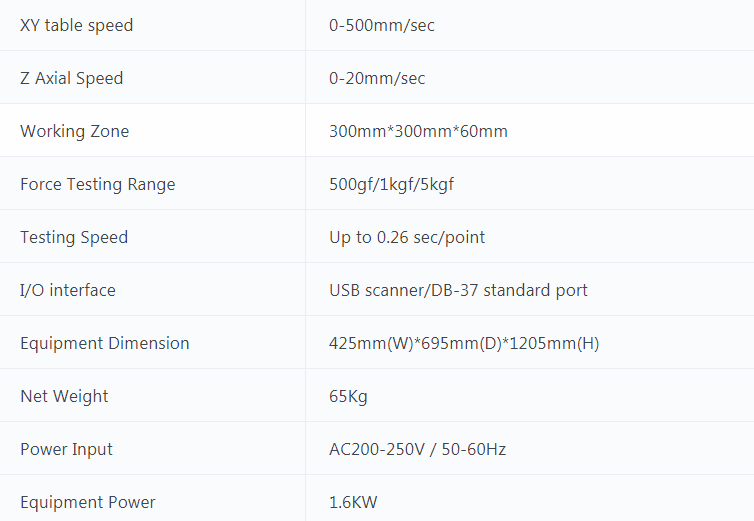754x521 pixels.
Task: Select the 300mm*300mm*60mm value
Action: (418, 131)
